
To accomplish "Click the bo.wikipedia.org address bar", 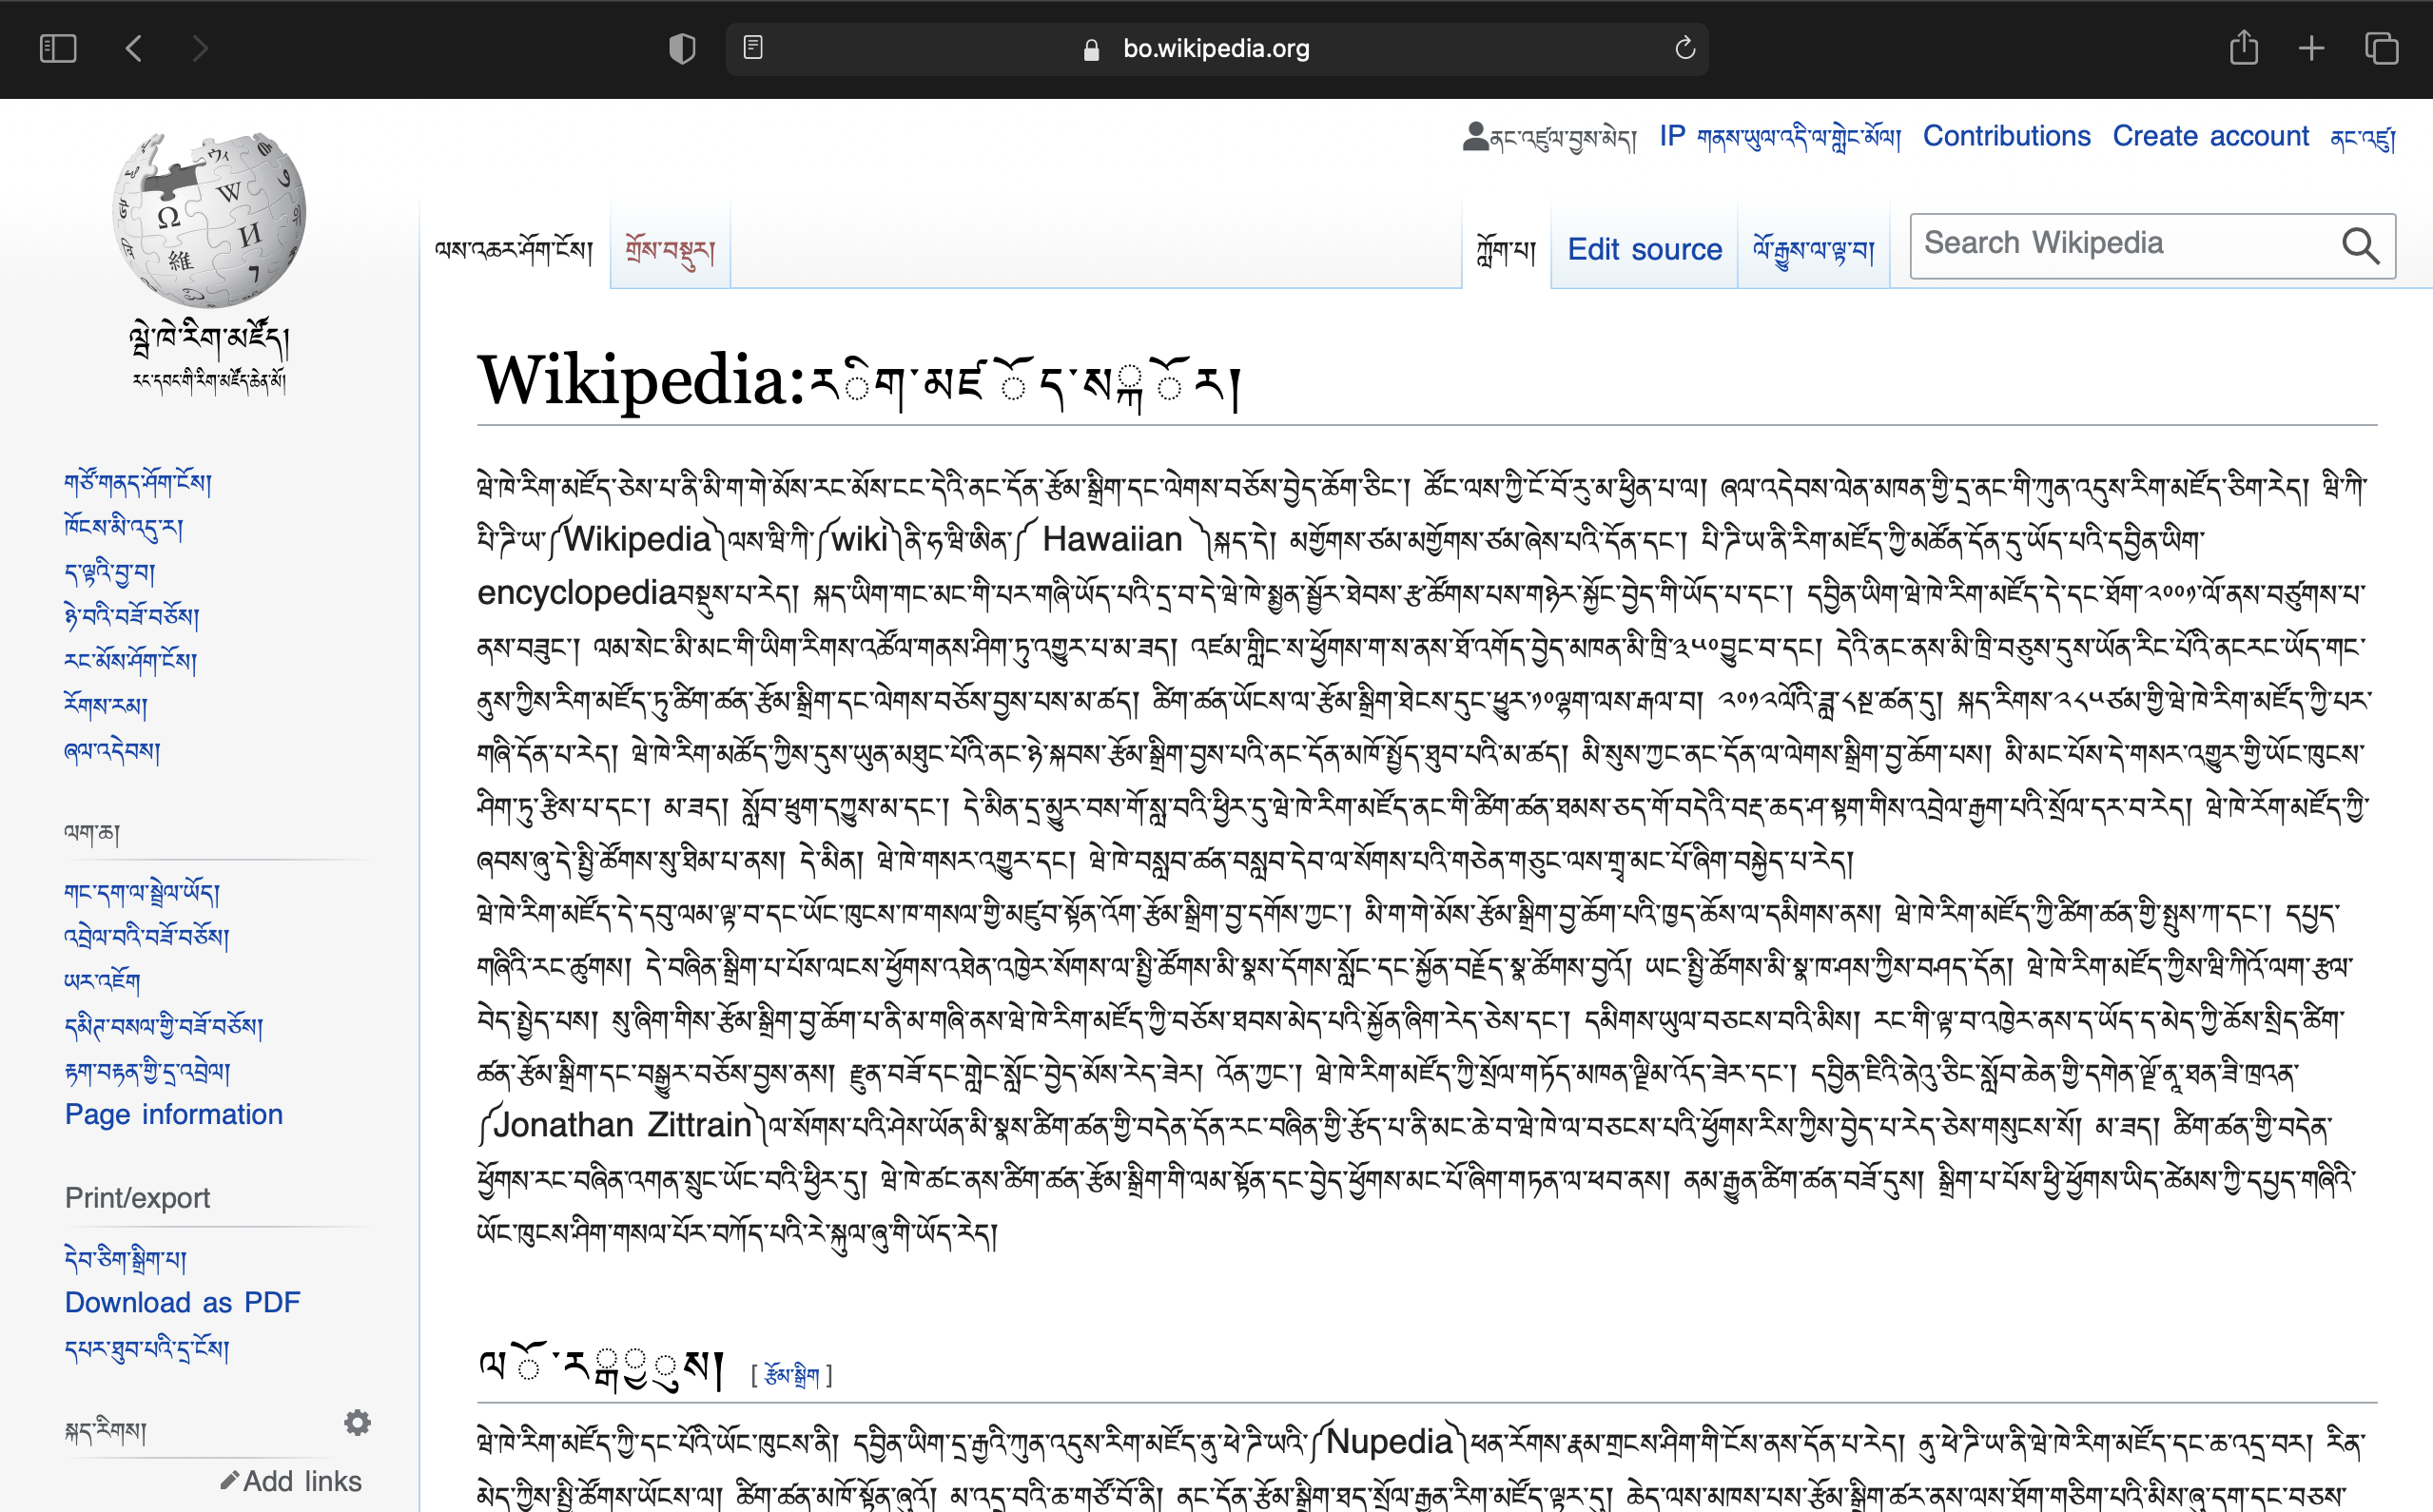I will [1215, 48].
